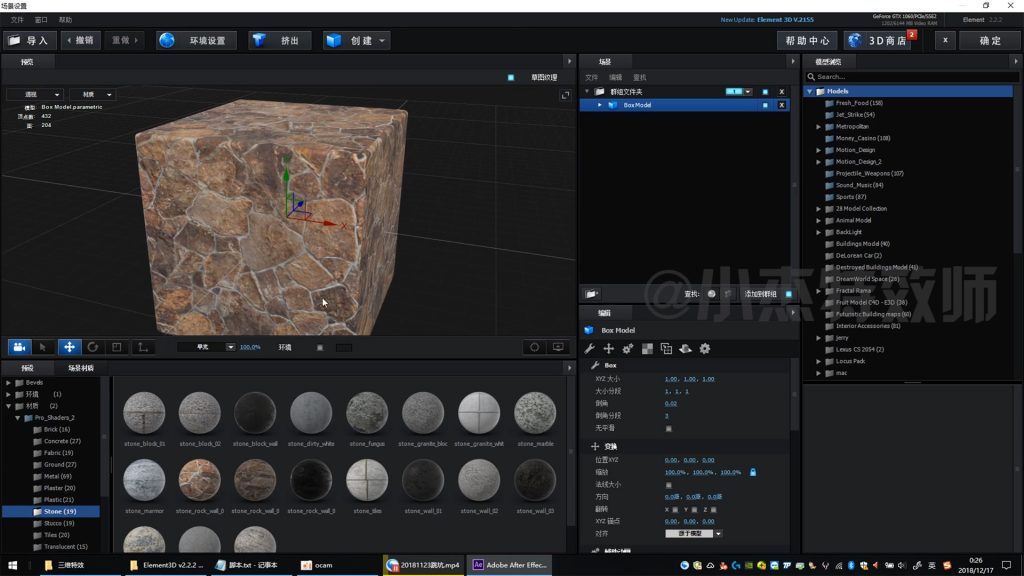This screenshot has width=1024, height=576.
Task: Enable the 法线大小 checkbox
Action: [668, 485]
